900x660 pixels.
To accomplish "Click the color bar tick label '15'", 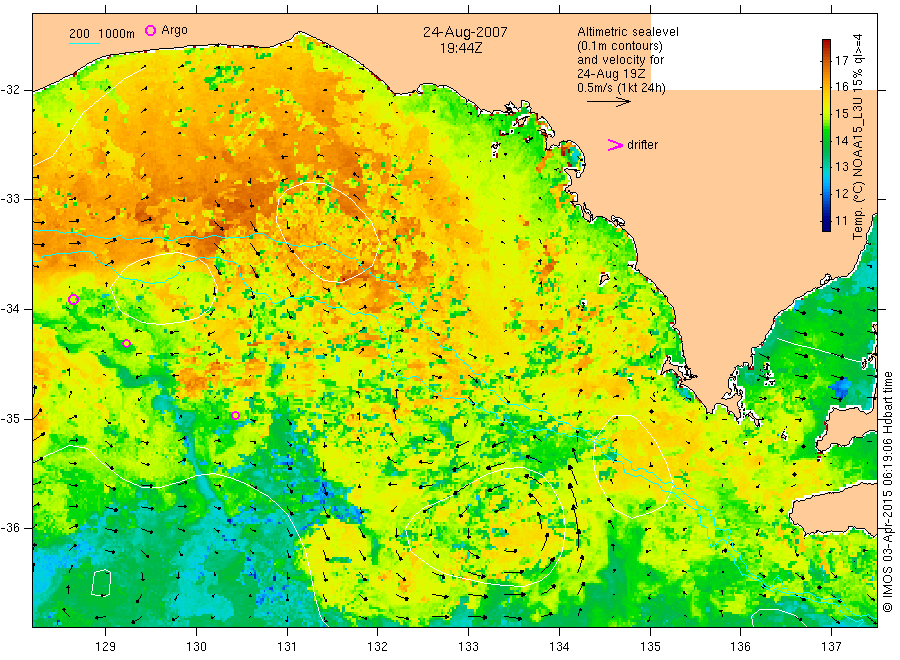I will 841,114.
